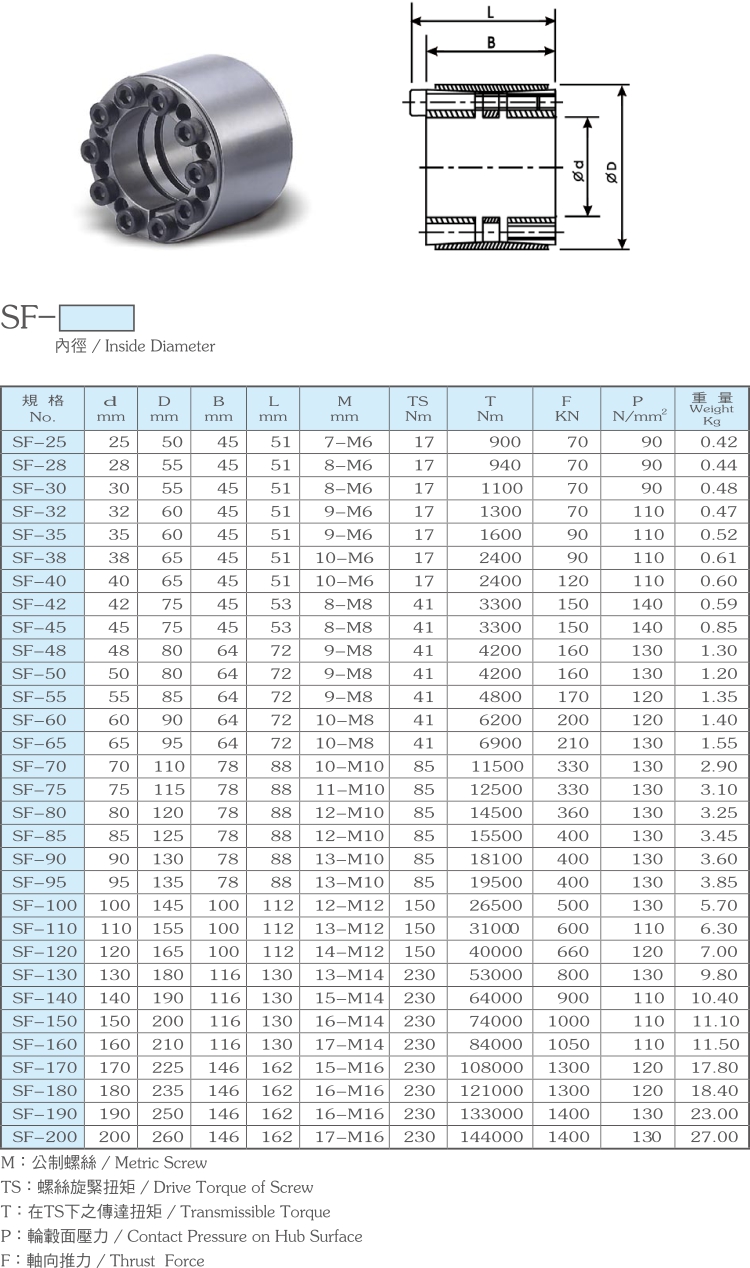Click the 'TS: Drive Torque of Screw' legend

point(158,1187)
